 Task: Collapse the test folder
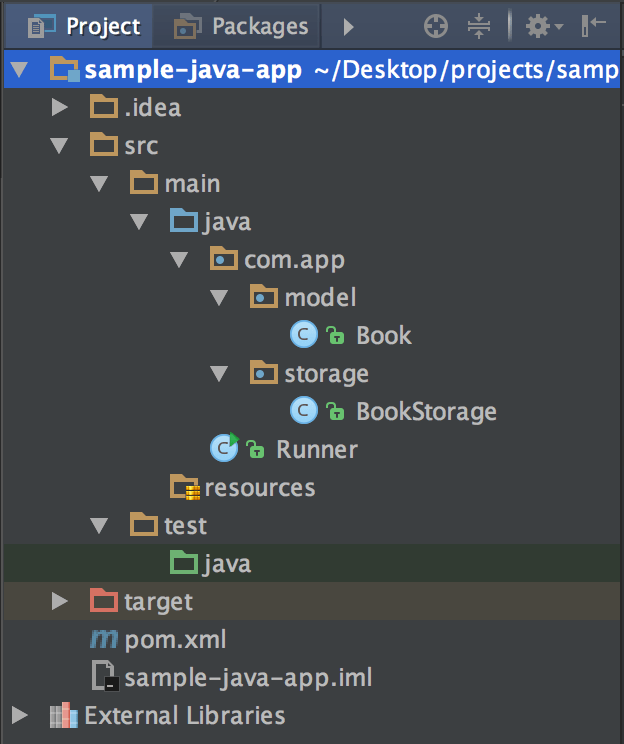coord(99,526)
